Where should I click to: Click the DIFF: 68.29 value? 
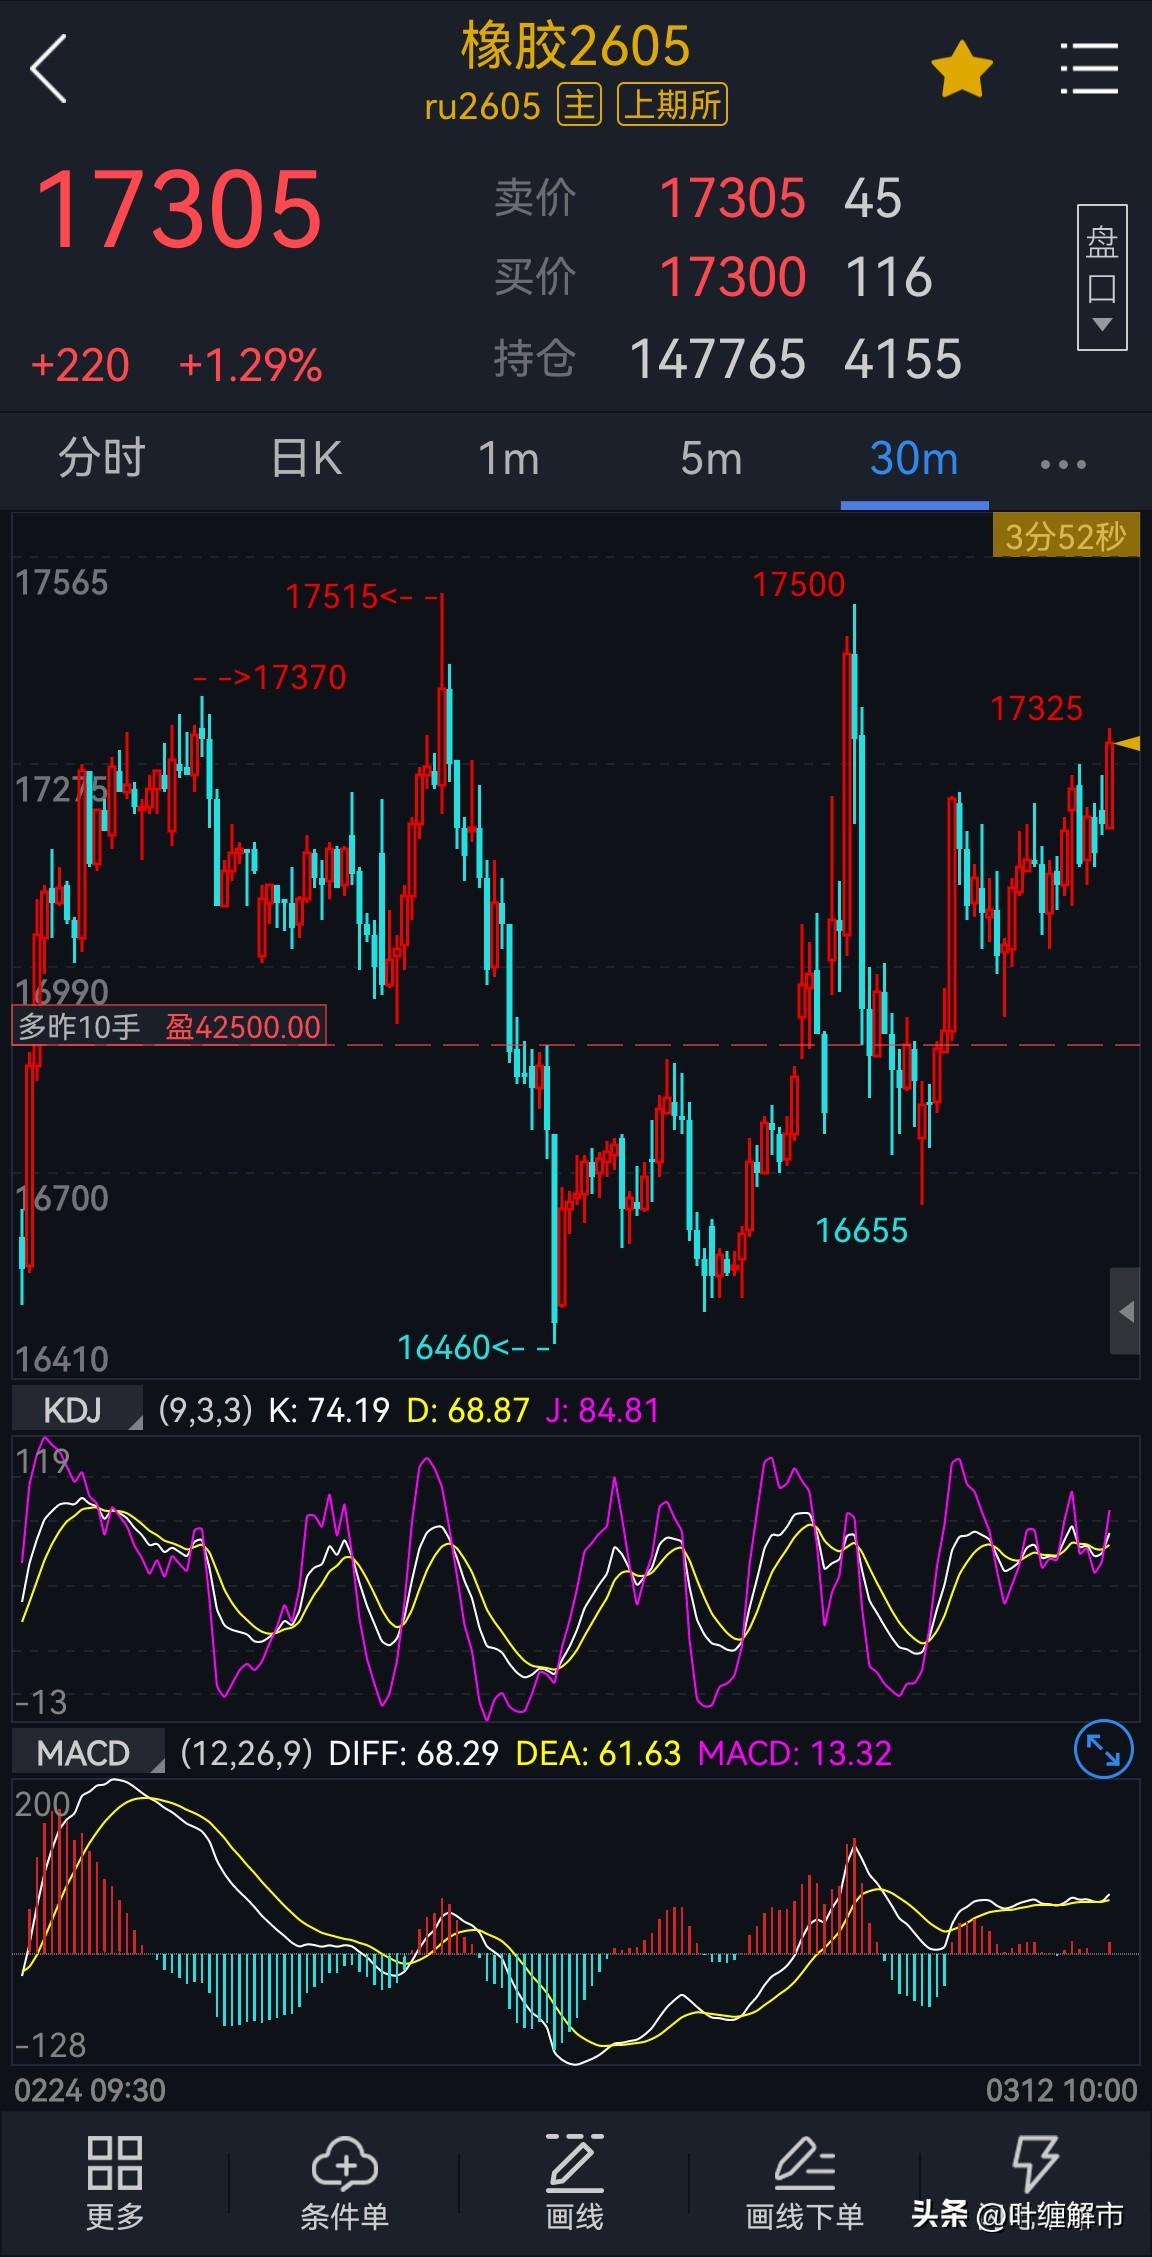413,1753
